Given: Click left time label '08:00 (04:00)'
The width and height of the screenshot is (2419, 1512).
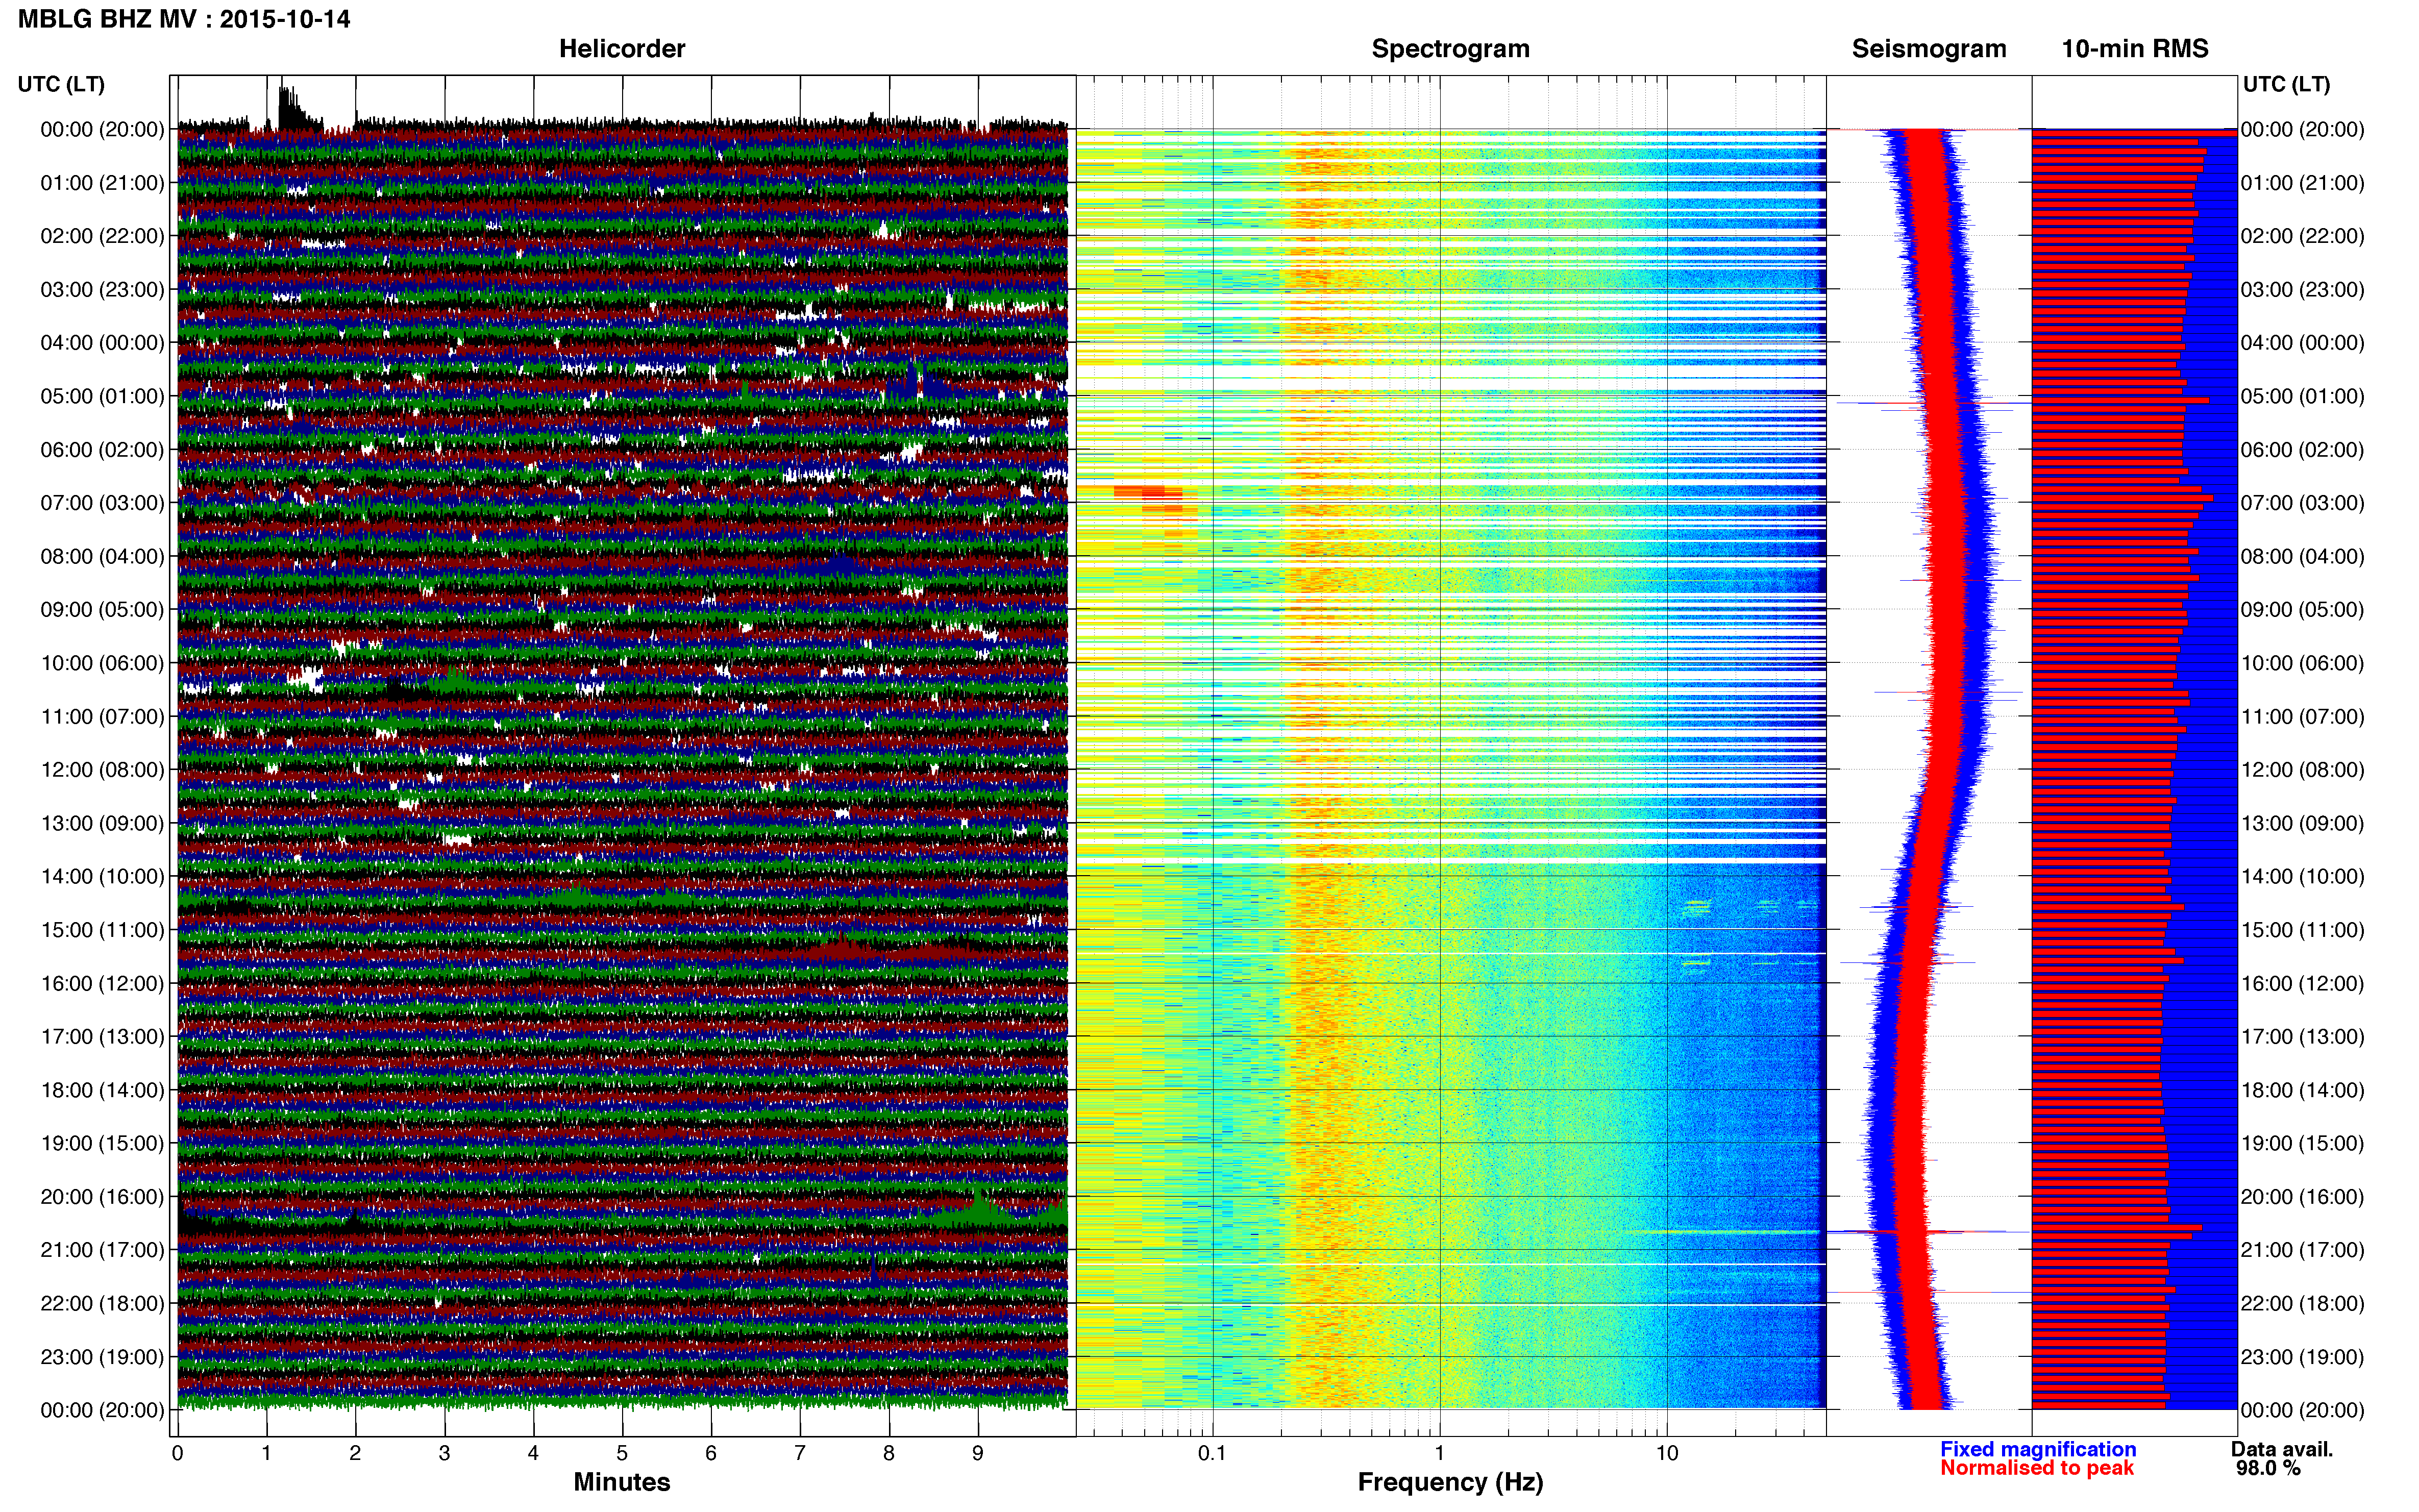Looking at the screenshot, I should coord(102,556).
